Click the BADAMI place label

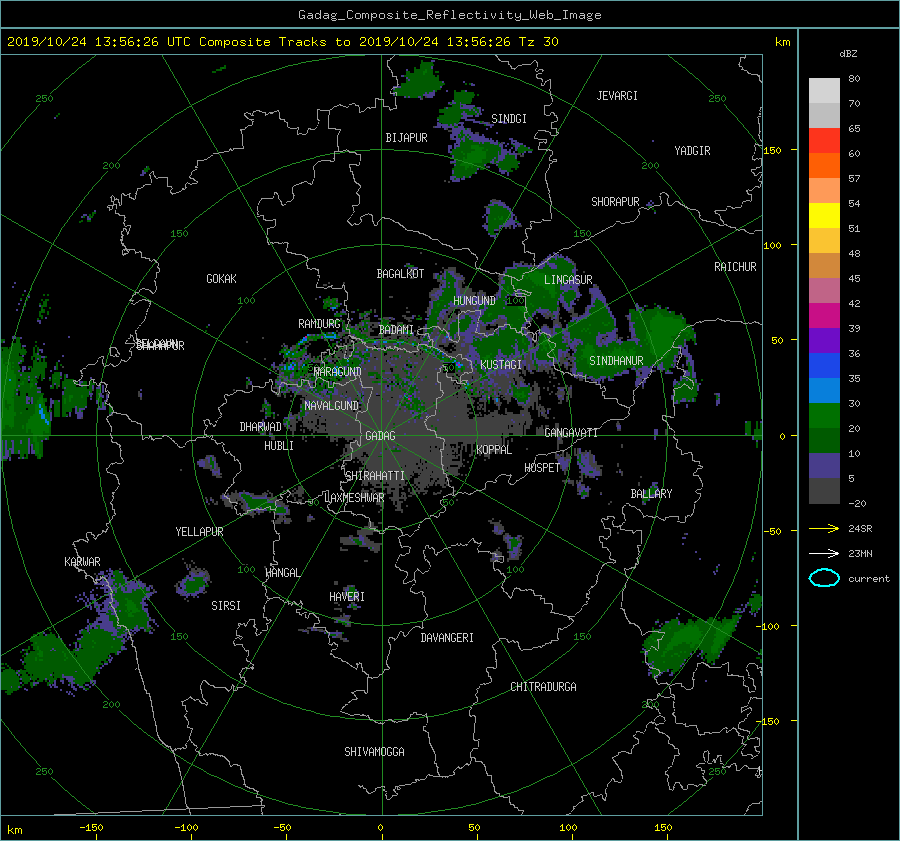tap(396, 330)
